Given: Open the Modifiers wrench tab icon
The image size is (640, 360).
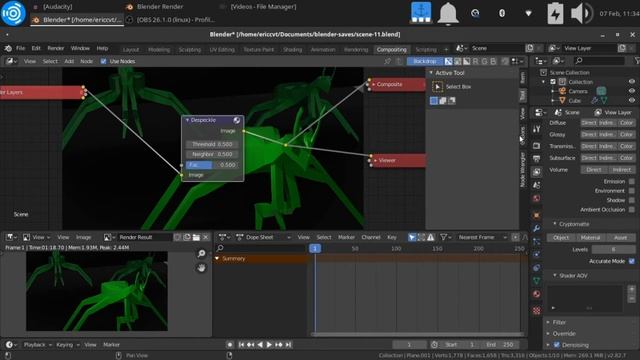Looking at the screenshot, I should pyautogui.click(x=537, y=228).
